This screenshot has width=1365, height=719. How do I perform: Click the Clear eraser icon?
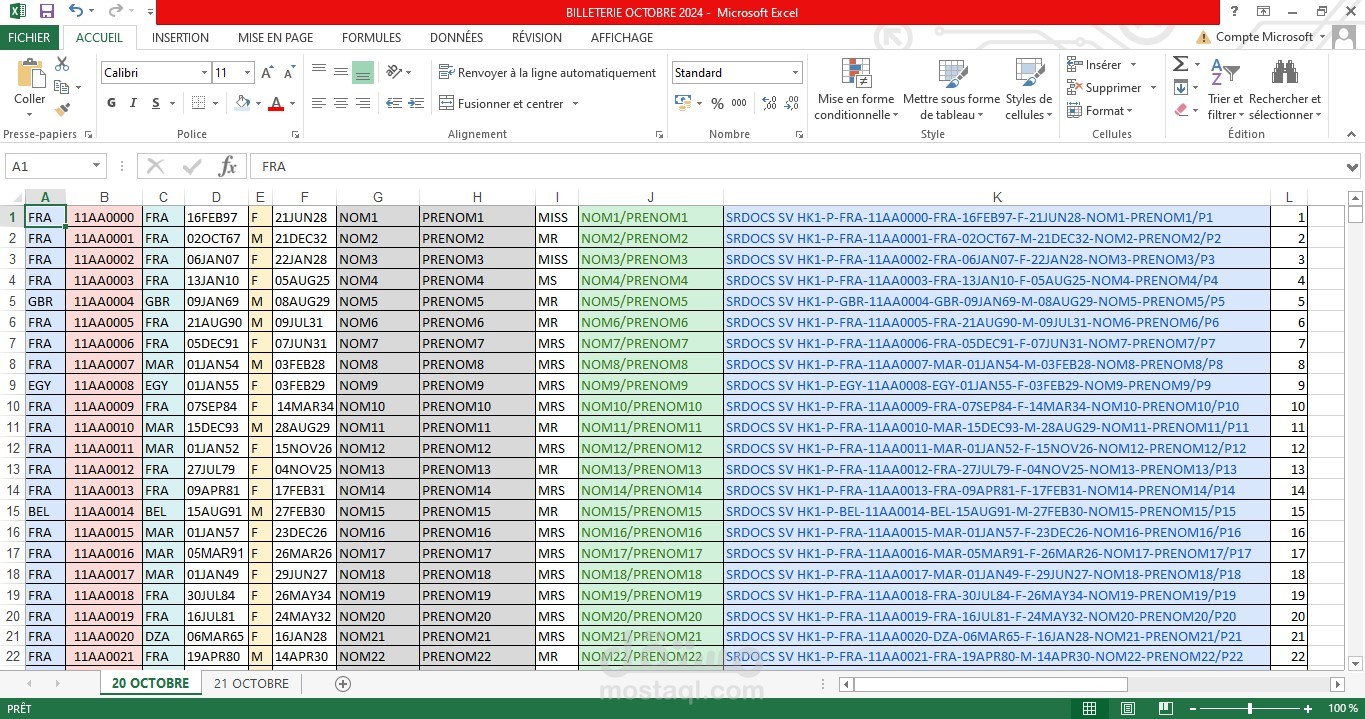pos(1180,110)
